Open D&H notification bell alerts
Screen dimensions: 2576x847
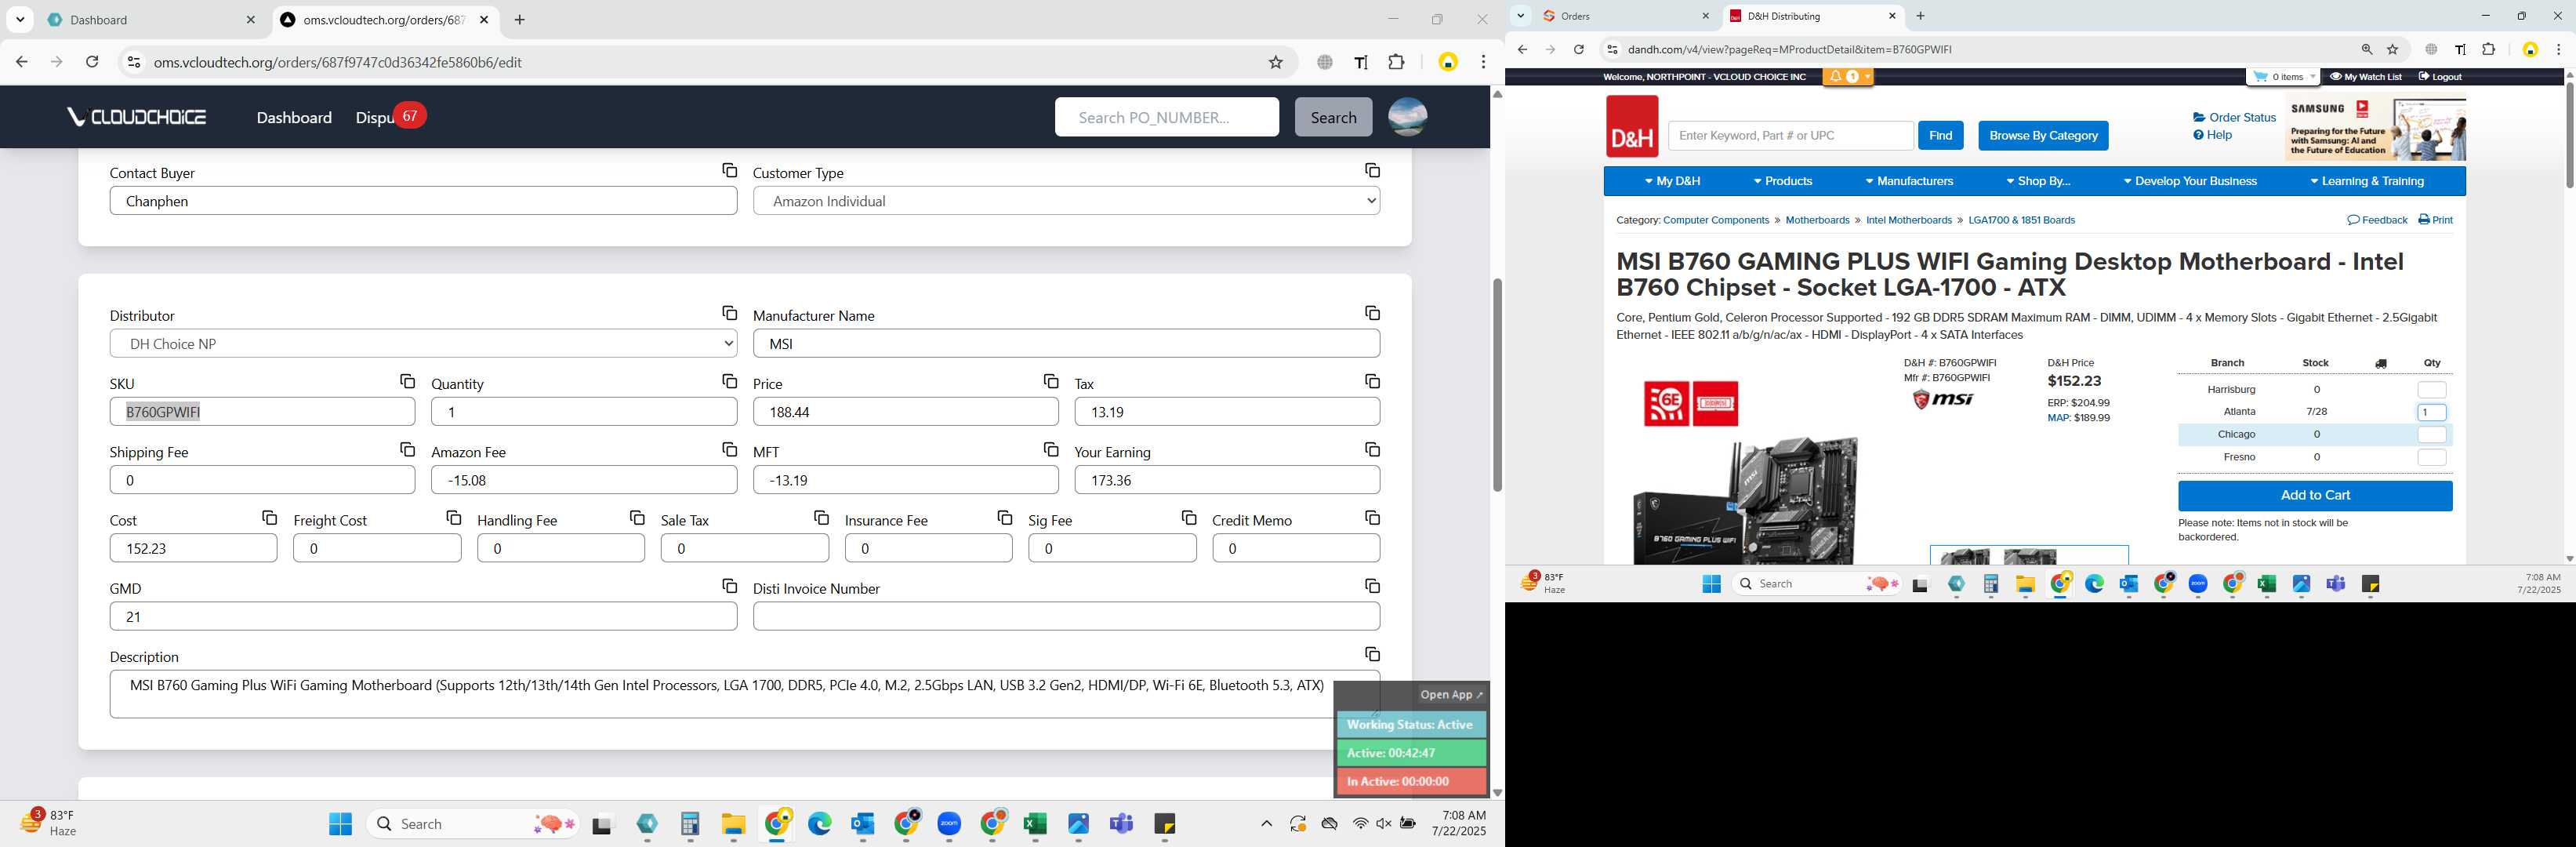(x=1847, y=77)
